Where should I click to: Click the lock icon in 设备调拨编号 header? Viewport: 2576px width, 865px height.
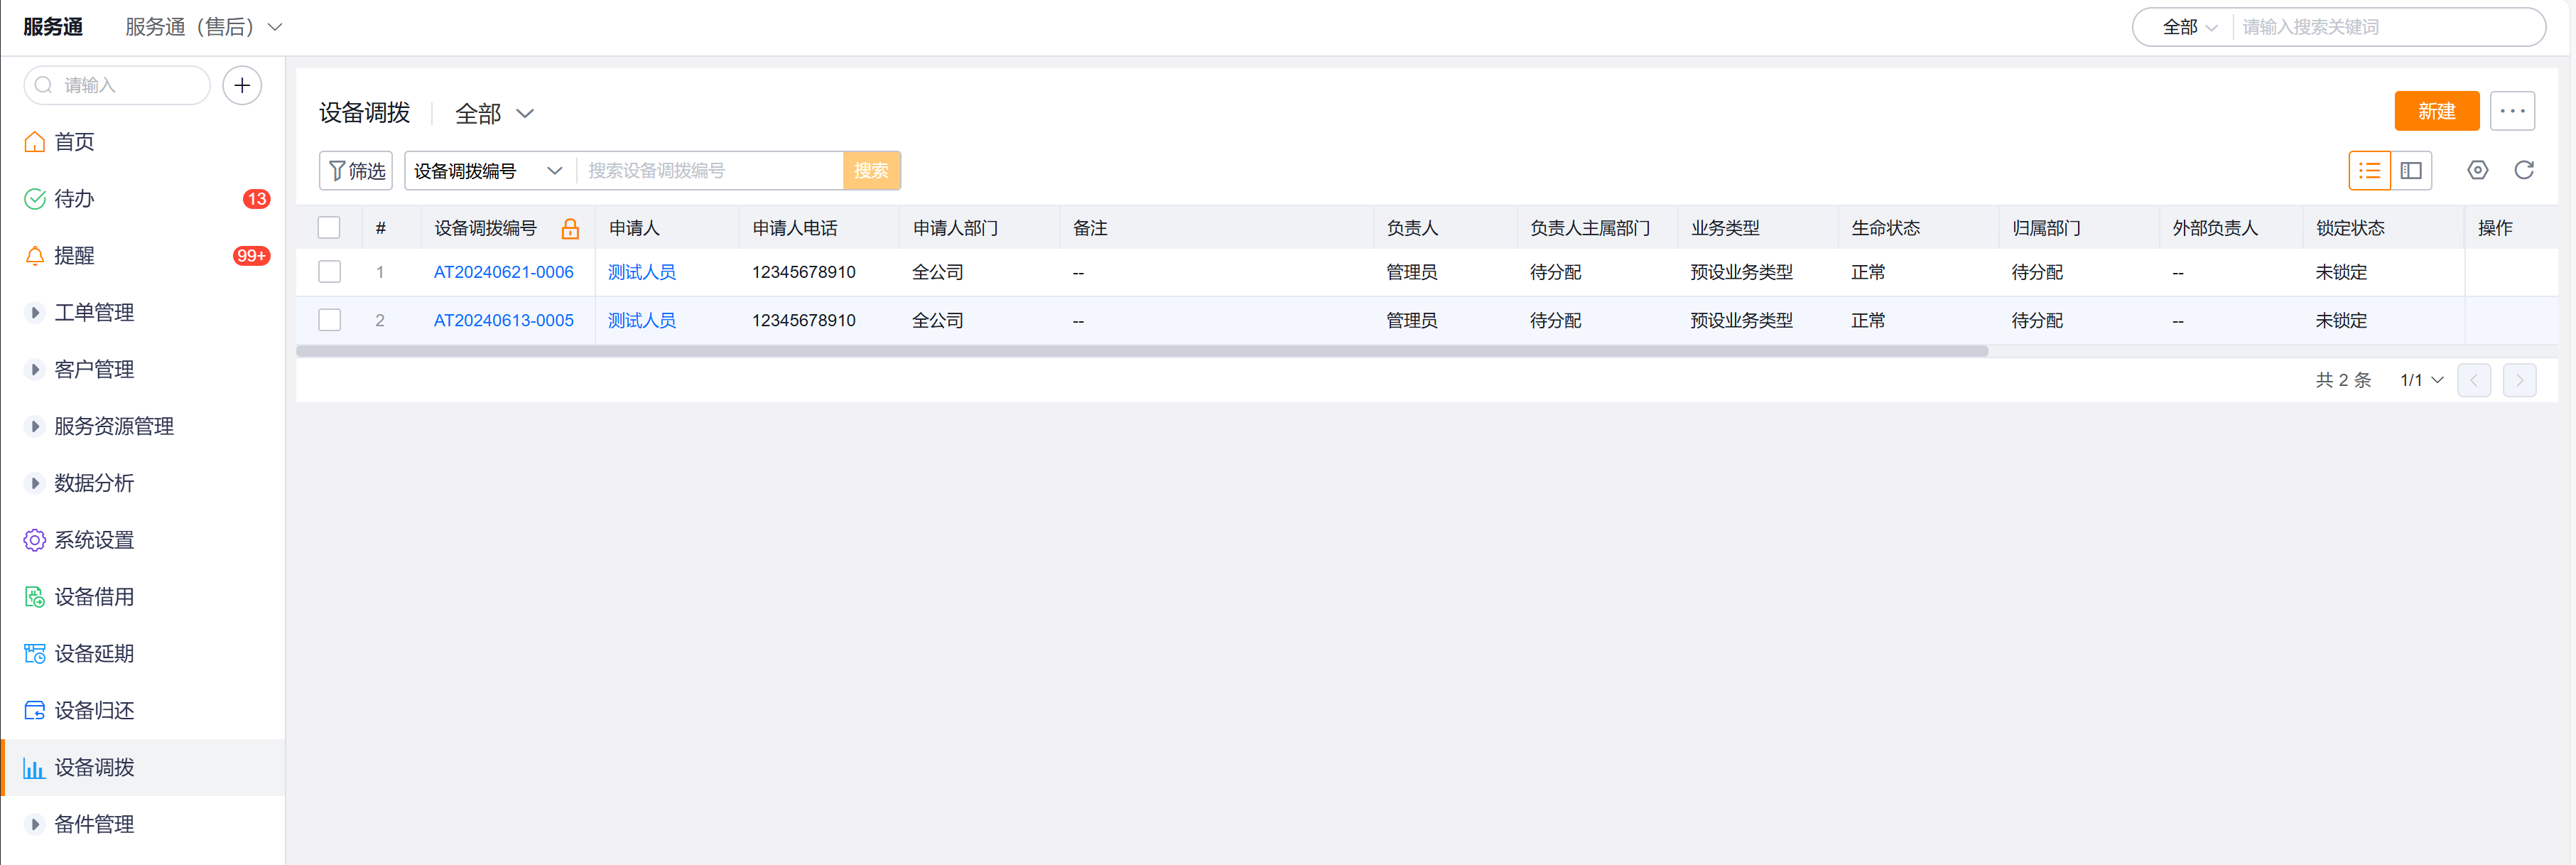(570, 229)
